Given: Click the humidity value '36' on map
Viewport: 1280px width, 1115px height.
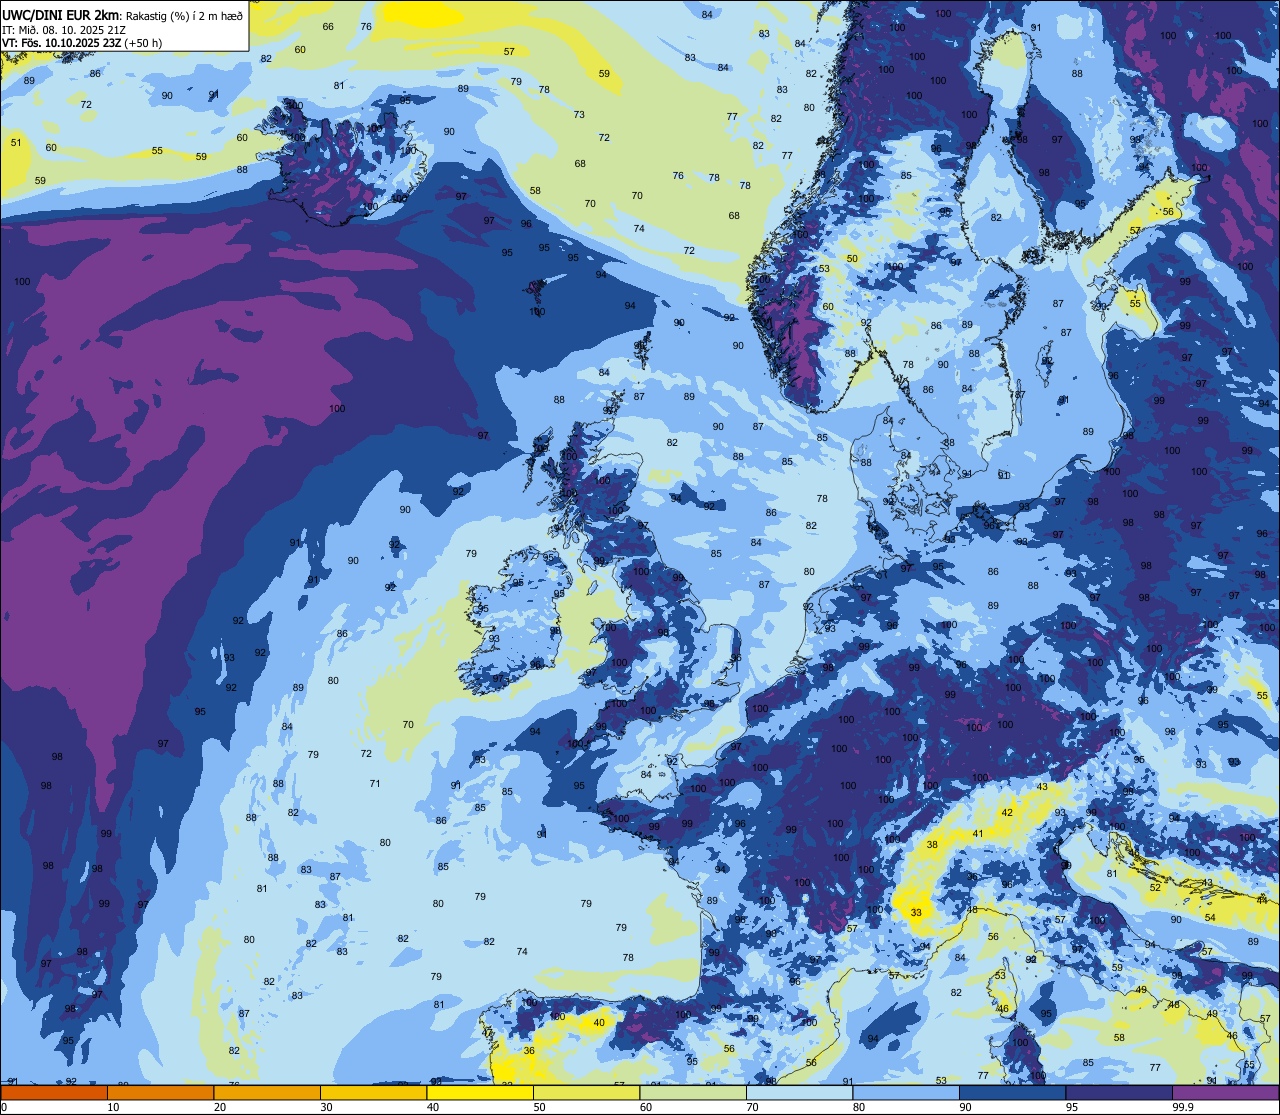Looking at the screenshot, I should click(x=529, y=1050).
